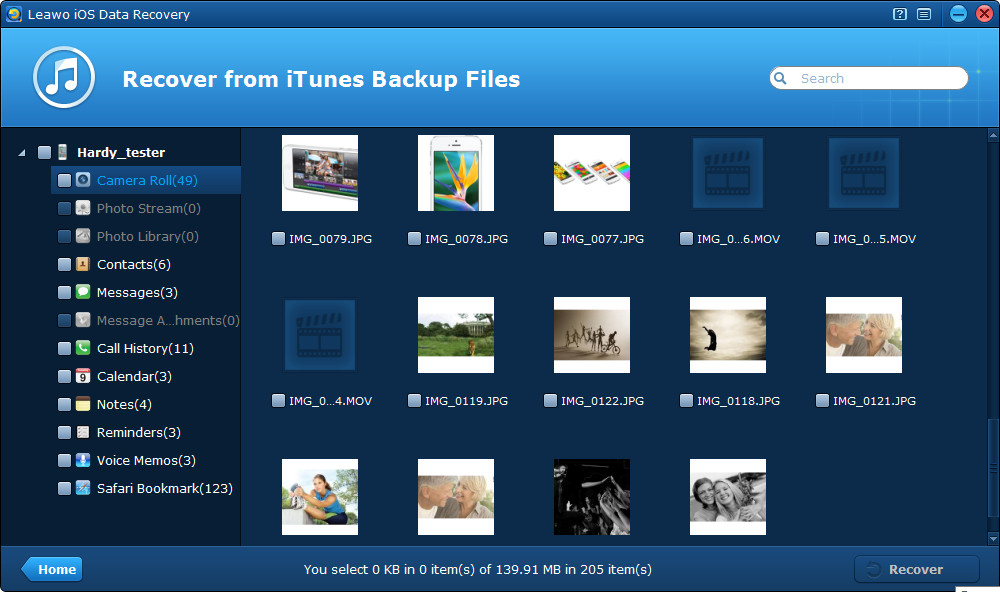Click the scrollbar down arrow
Screen dimensions: 1000x592
point(993,538)
